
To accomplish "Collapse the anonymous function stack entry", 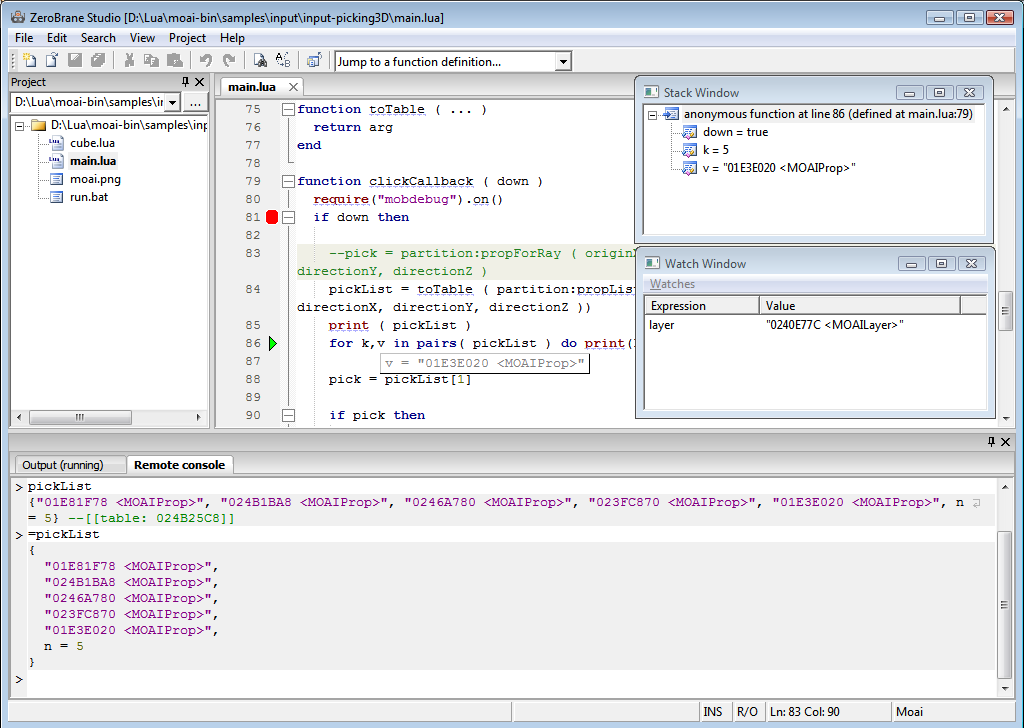I will click(652, 115).
